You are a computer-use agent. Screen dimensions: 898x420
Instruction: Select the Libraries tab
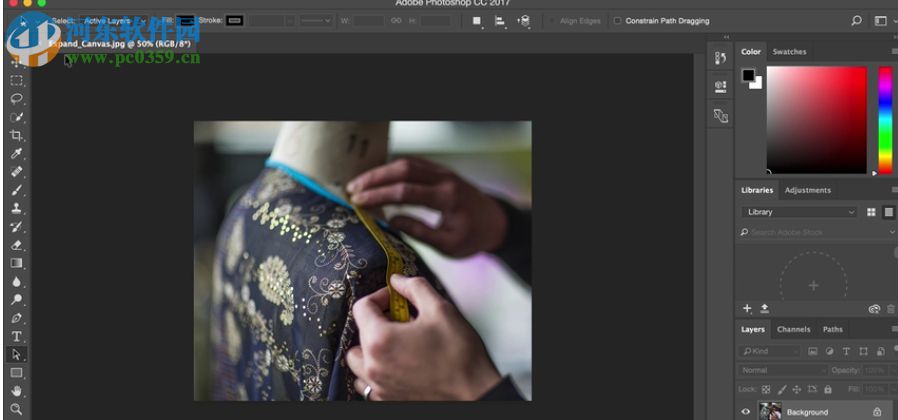click(757, 190)
